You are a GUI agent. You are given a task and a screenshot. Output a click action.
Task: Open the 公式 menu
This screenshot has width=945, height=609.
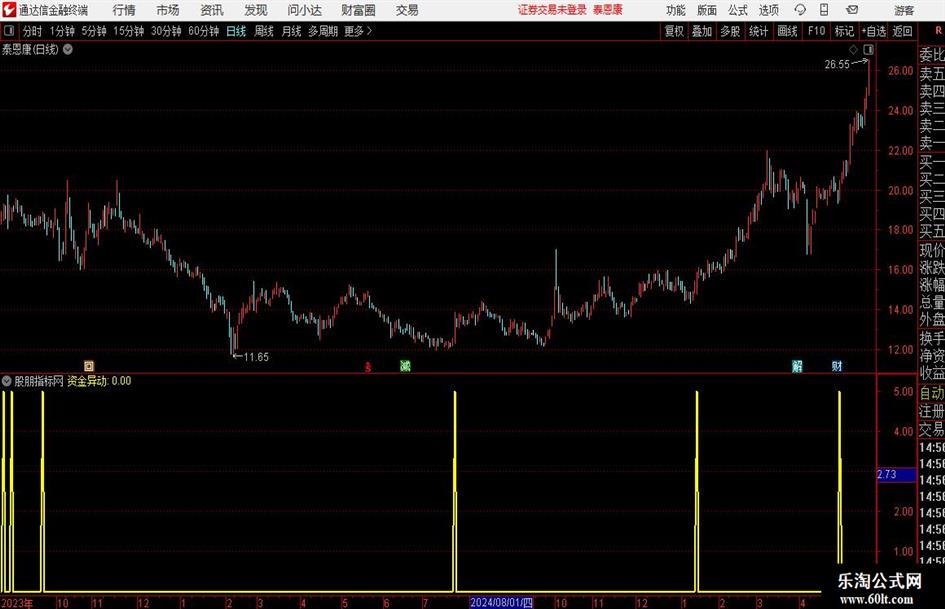coord(738,10)
